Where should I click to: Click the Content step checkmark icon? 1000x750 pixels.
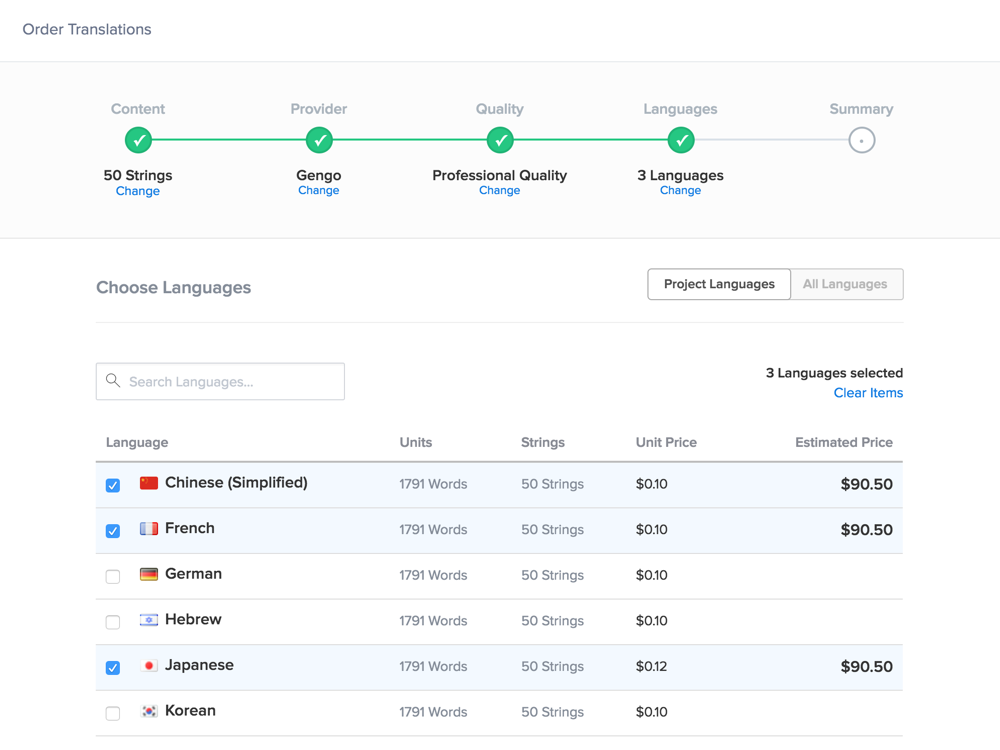pos(138,141)
